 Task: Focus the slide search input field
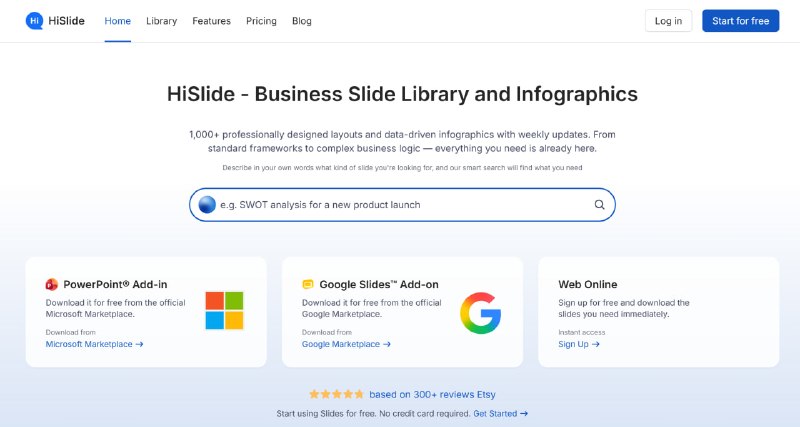(403, 205)
